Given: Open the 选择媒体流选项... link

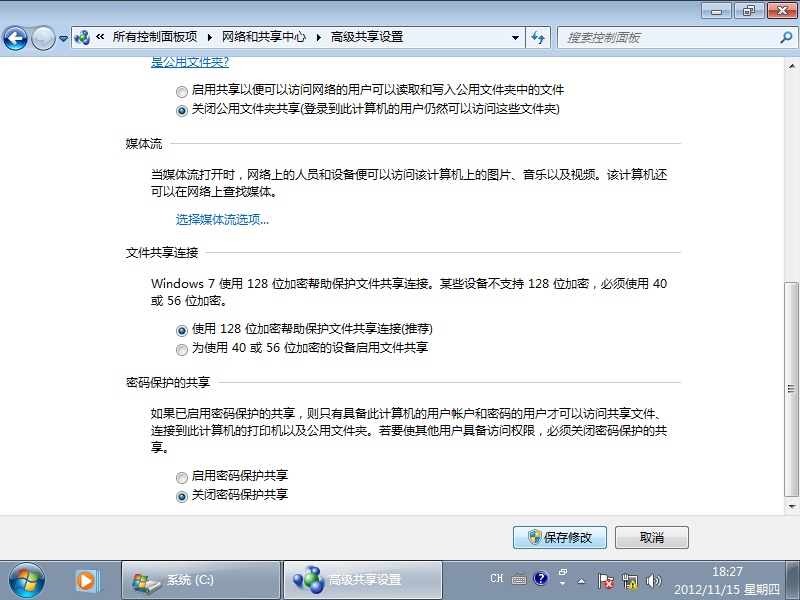Looking at the screenshot, I should (x=222, y=219).
